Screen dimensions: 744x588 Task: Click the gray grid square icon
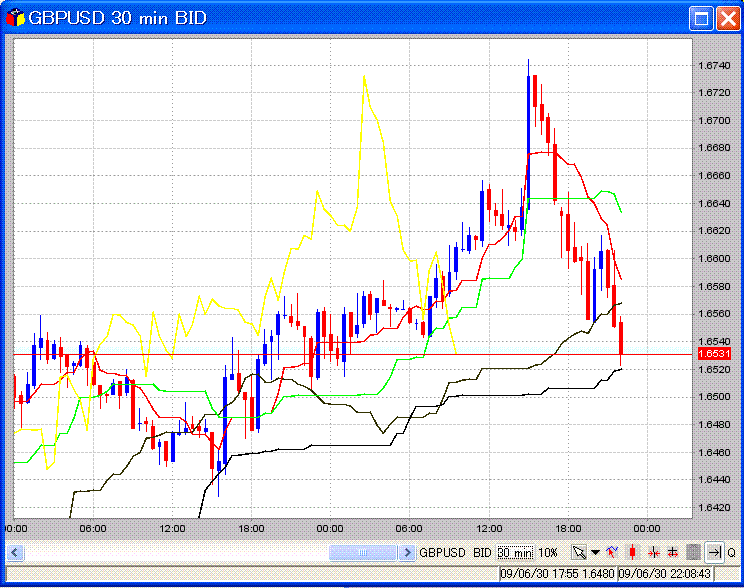693,552
